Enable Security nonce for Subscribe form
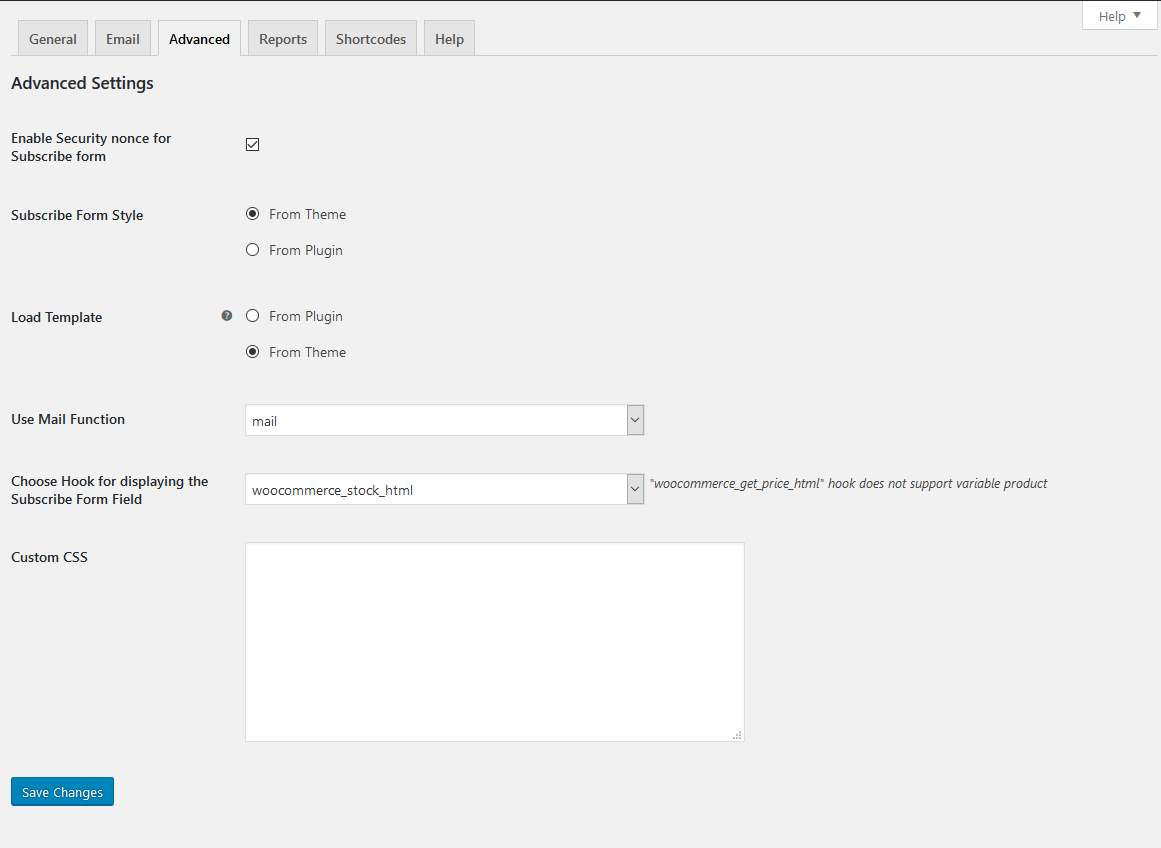This screenshot has height=848, width=1161. [252, 144]
